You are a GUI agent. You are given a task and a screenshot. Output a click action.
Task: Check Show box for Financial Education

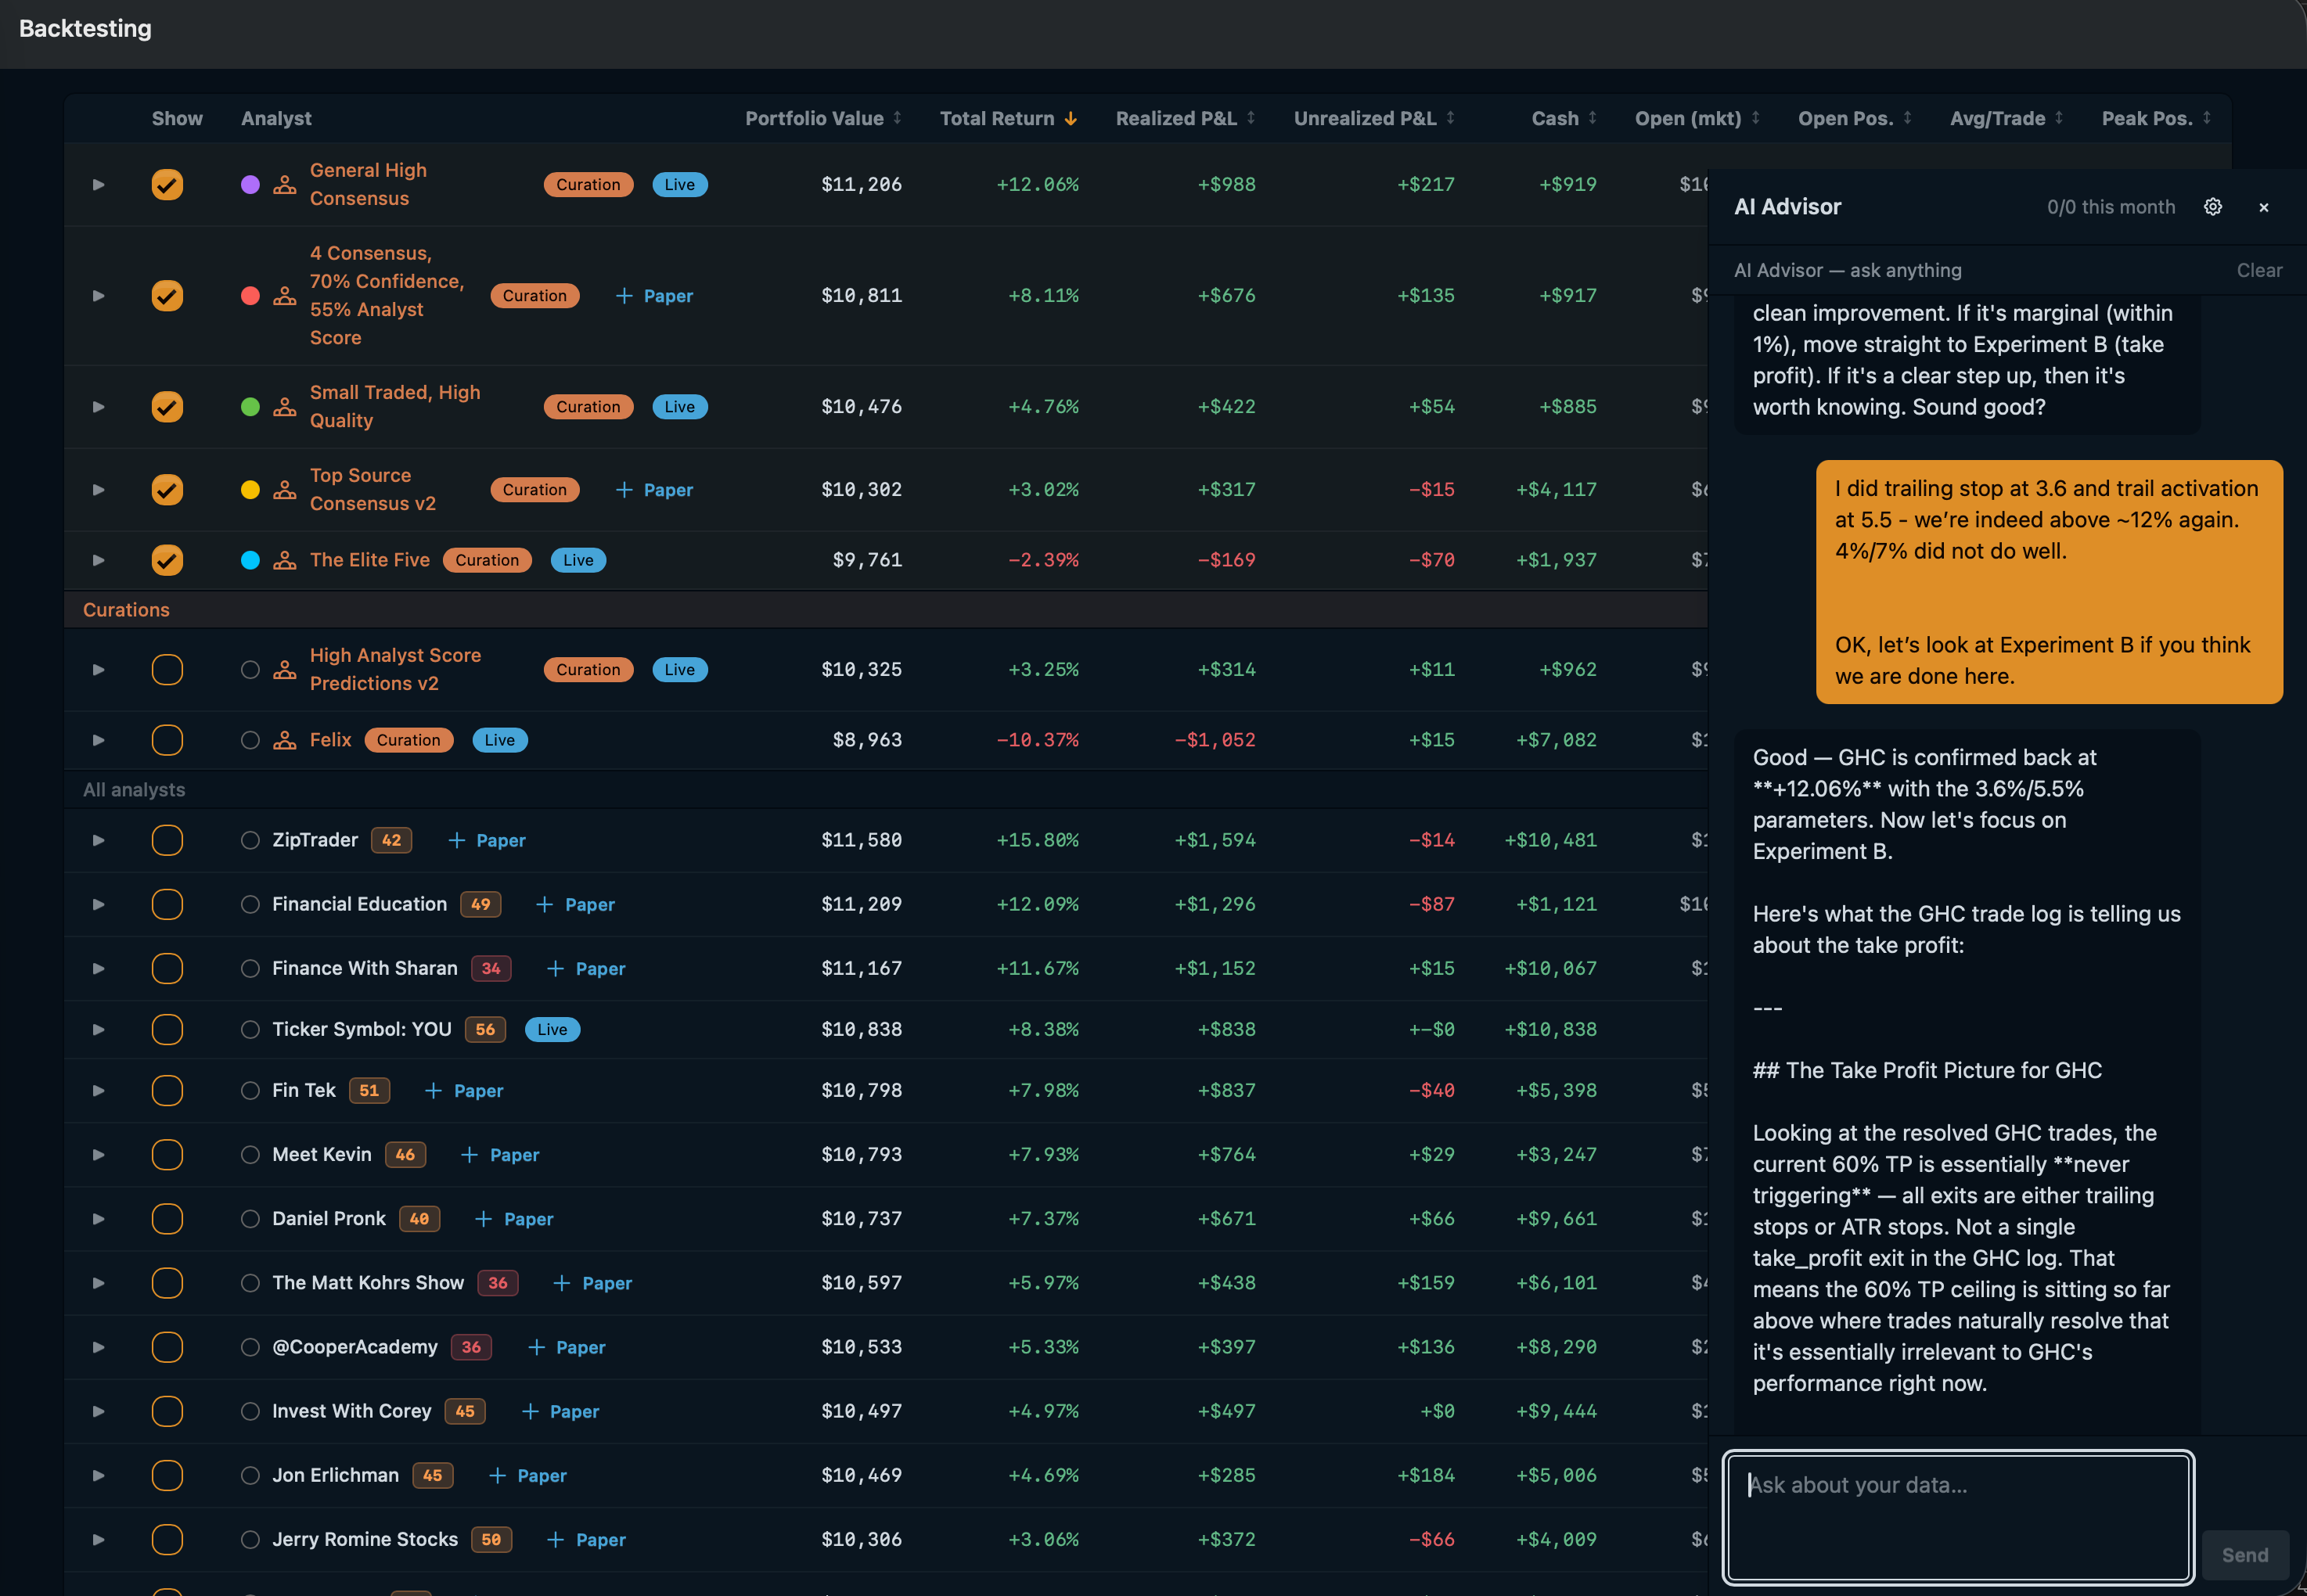167,904
